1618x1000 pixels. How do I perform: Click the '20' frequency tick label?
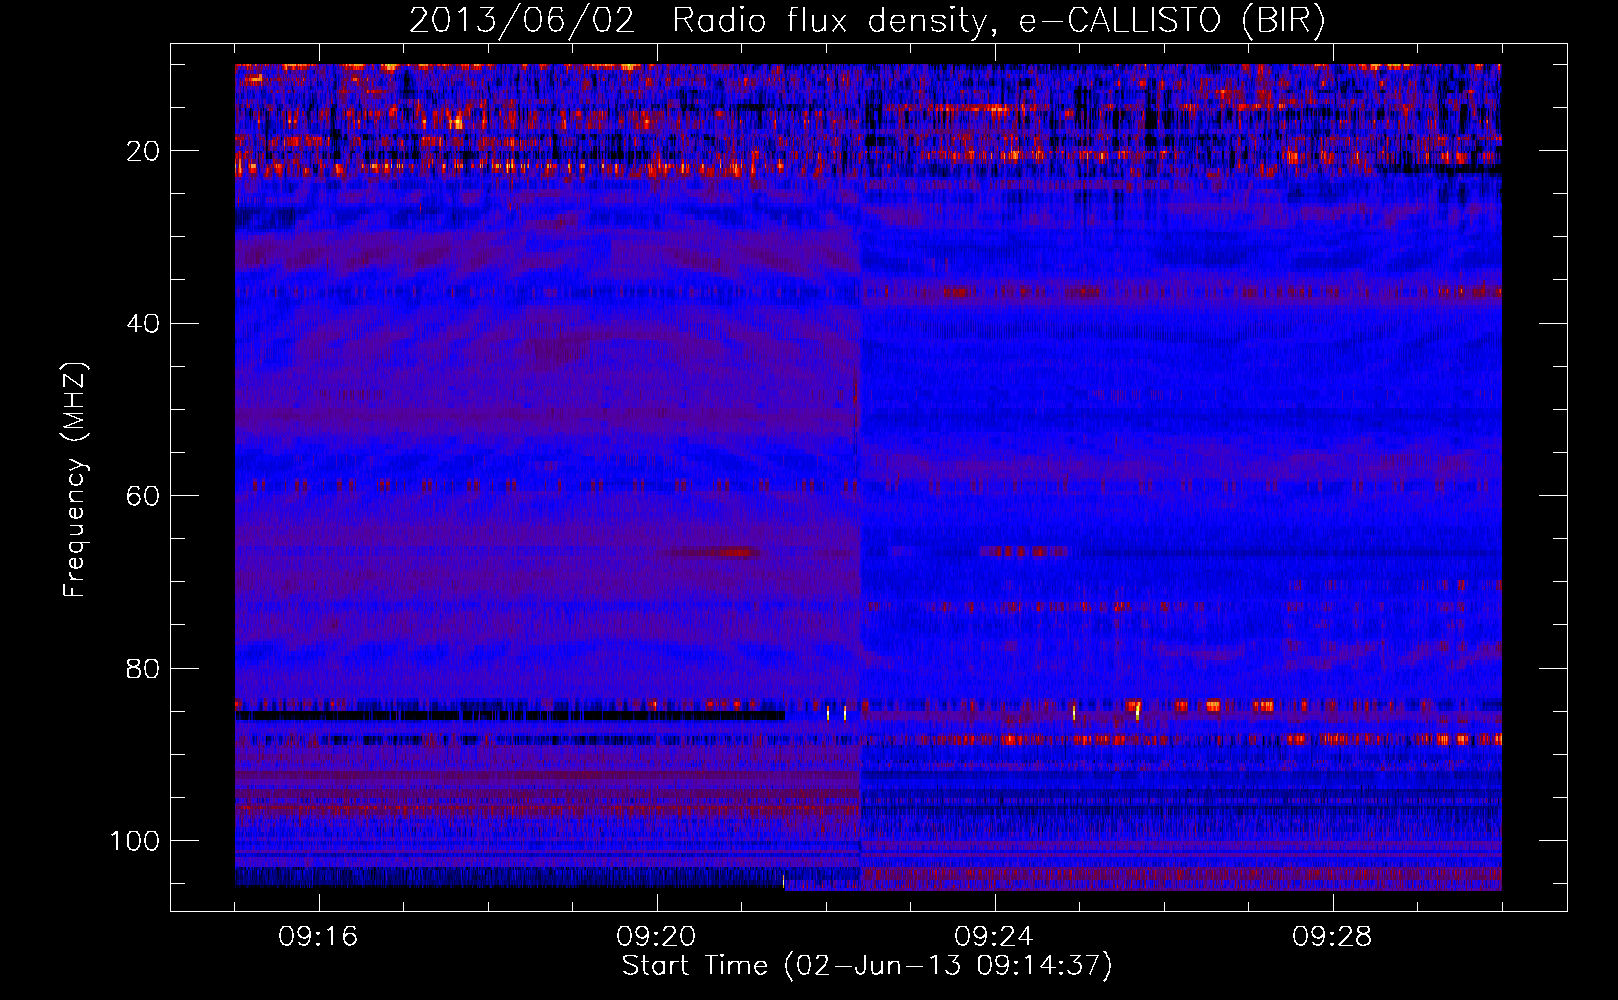[x=144, y=151]
